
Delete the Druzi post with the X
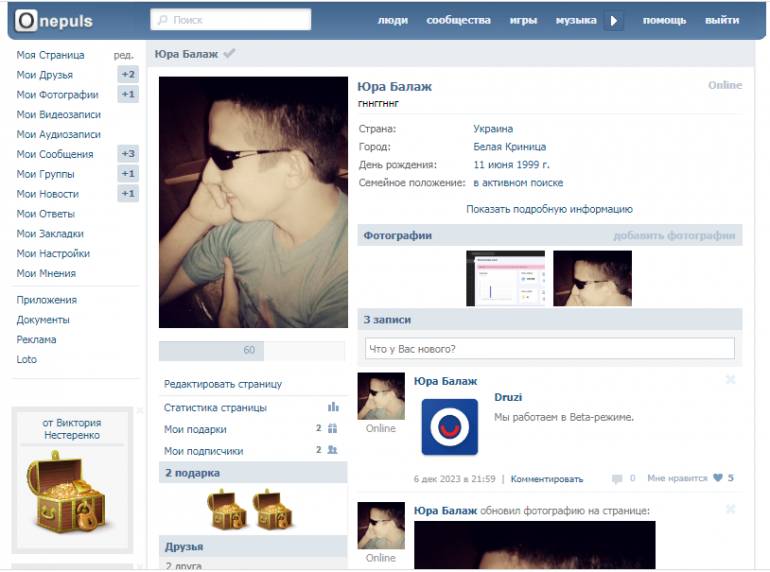tap(730, 380)
